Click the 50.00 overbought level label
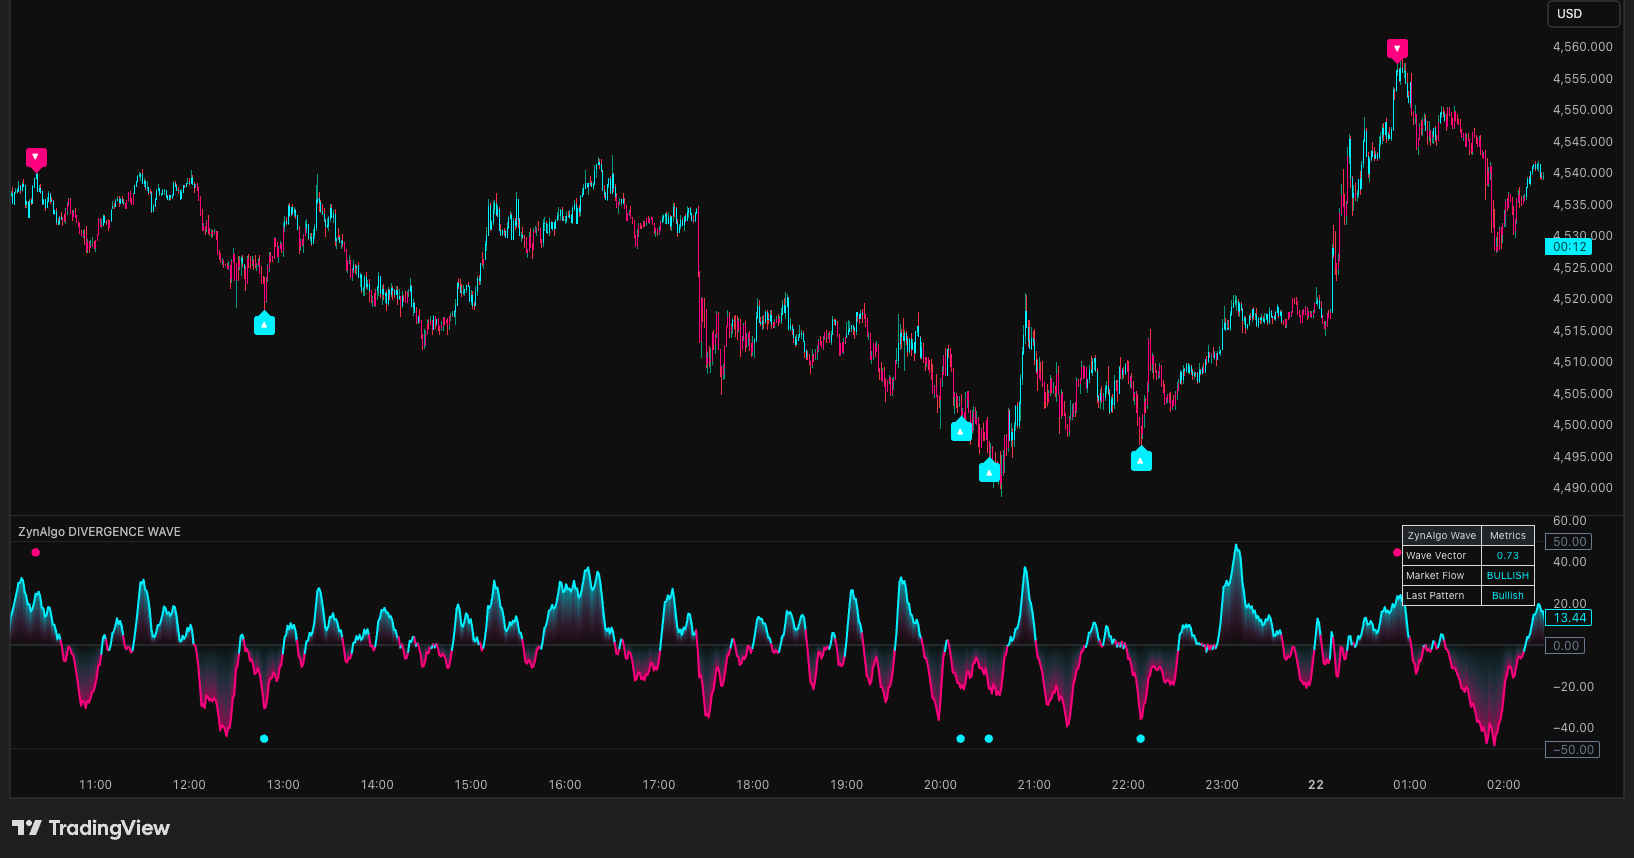The width and height of the screenshot is (1634, 858). pyautogui.click(x=1569, y=542)
